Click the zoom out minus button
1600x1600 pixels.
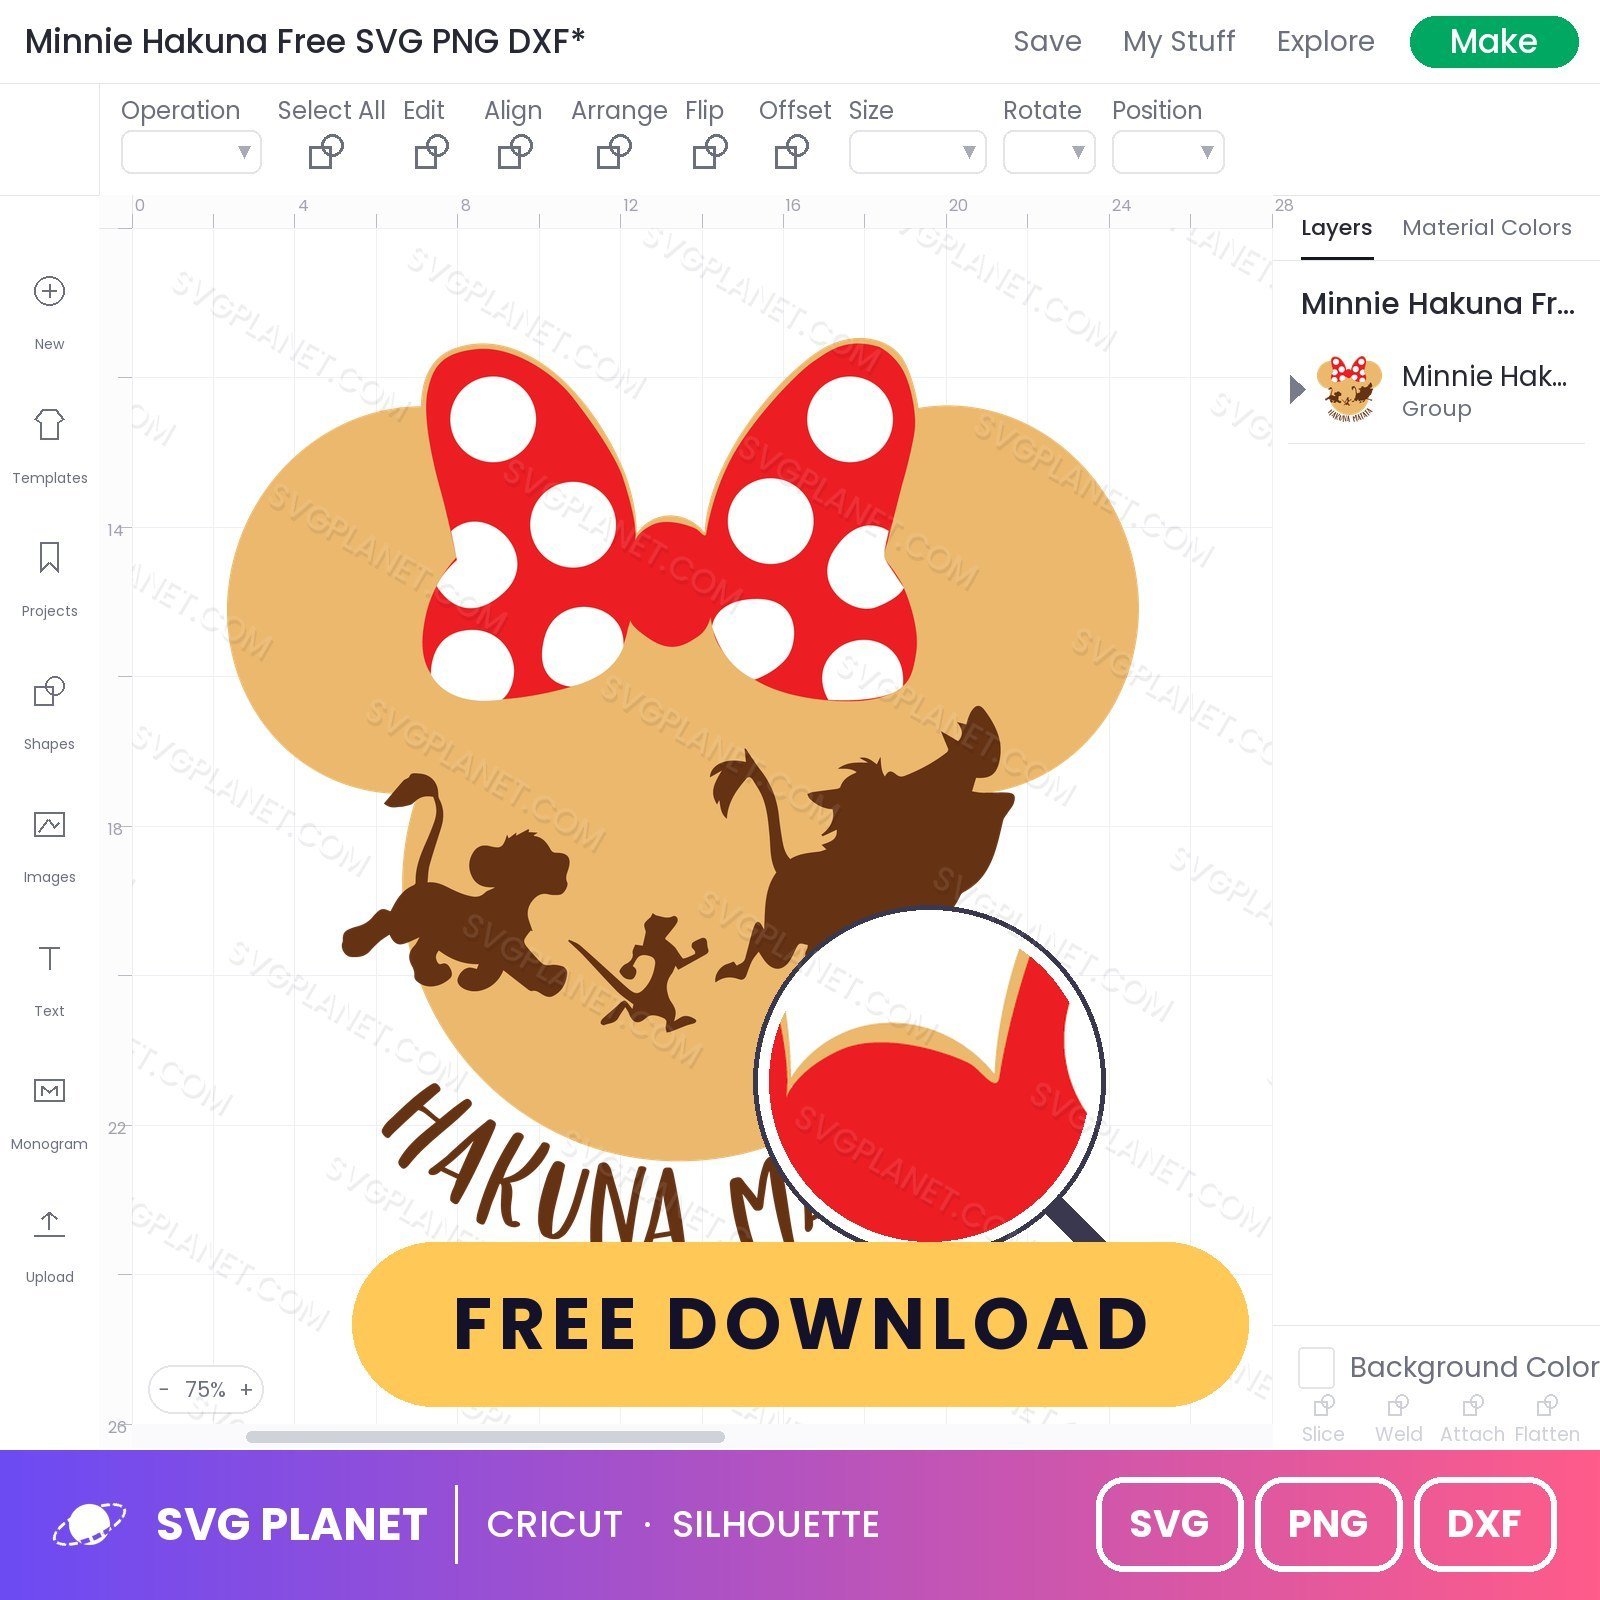pyautogui.click(x=164, y=1389)
